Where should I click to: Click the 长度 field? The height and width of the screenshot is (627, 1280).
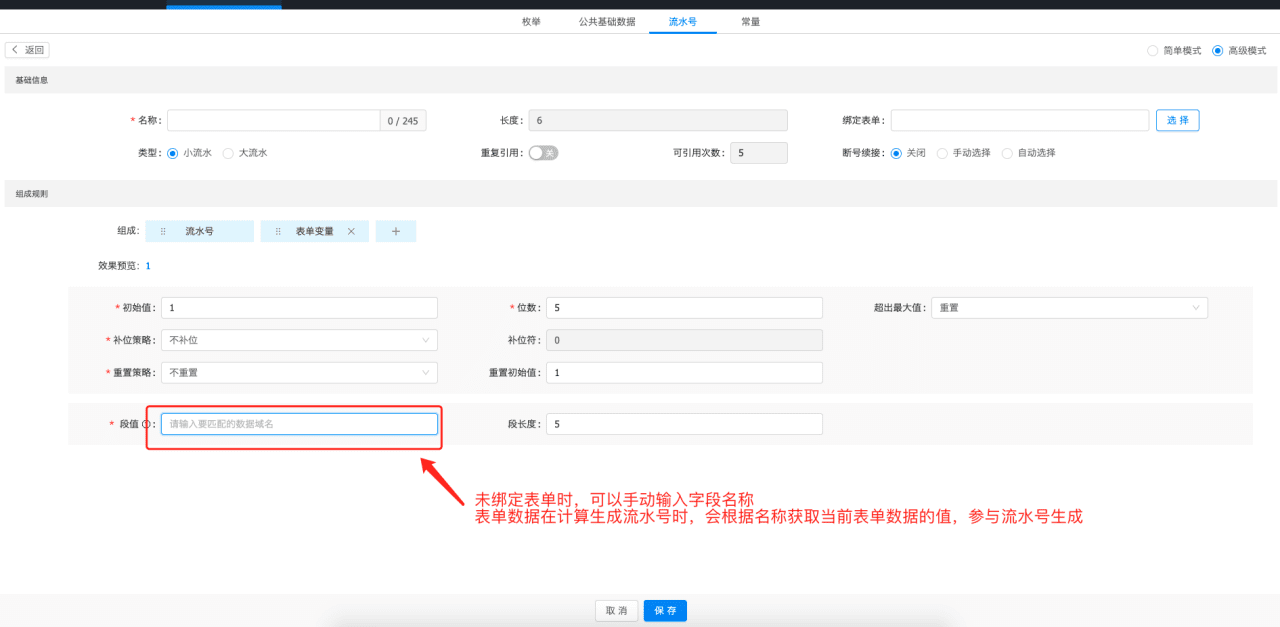(658, 120)
